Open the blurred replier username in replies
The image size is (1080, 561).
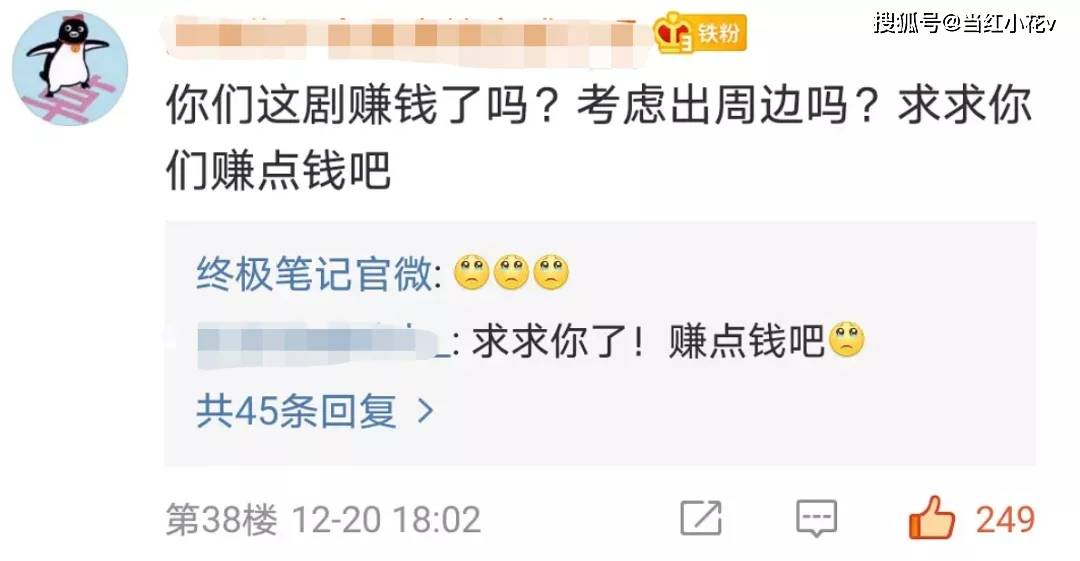tap(324, 342)
